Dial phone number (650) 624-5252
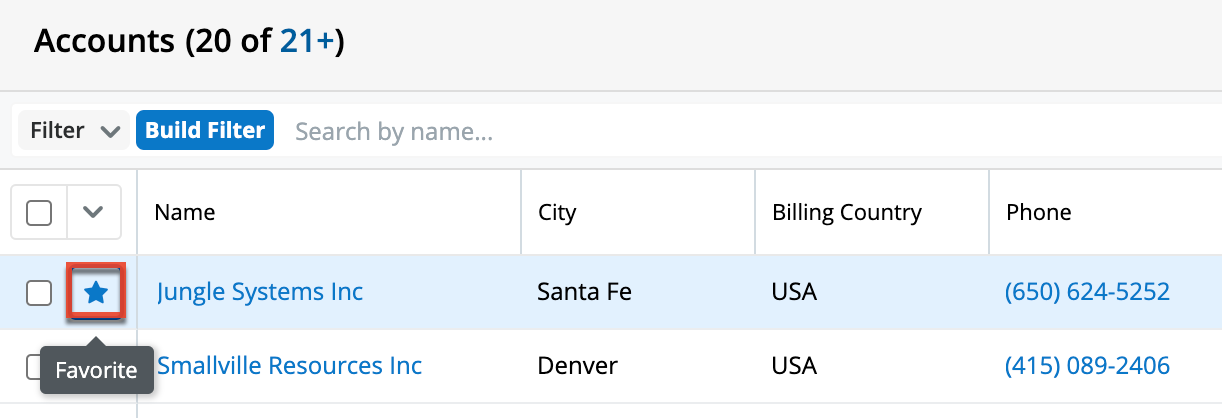 (1087, 292)
